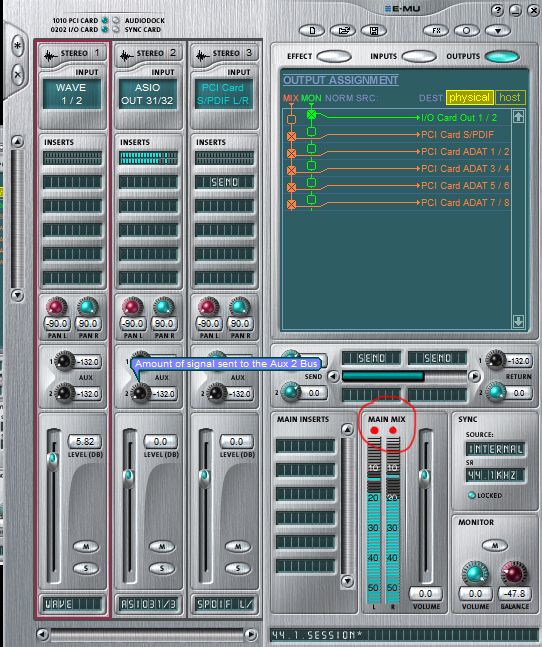Toggle MON checkbox for PCI Card S/PDIF
This screenshot has height=647, width=542.
click(311, 132)
